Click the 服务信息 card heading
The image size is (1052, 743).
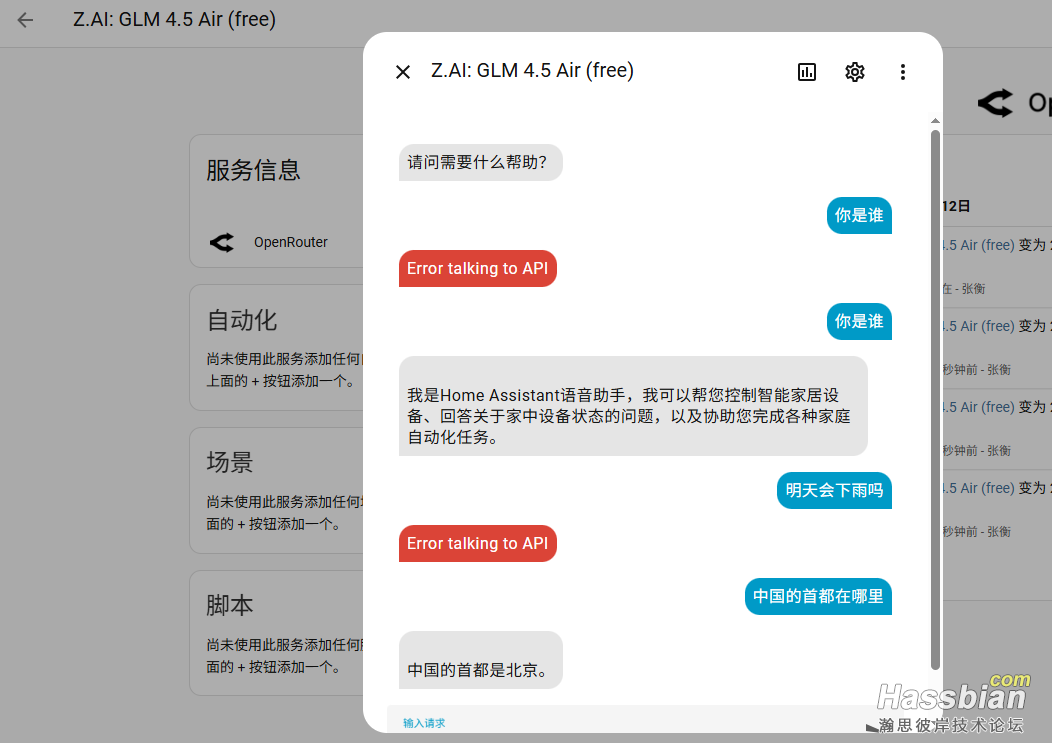click(x=253, y=170)
